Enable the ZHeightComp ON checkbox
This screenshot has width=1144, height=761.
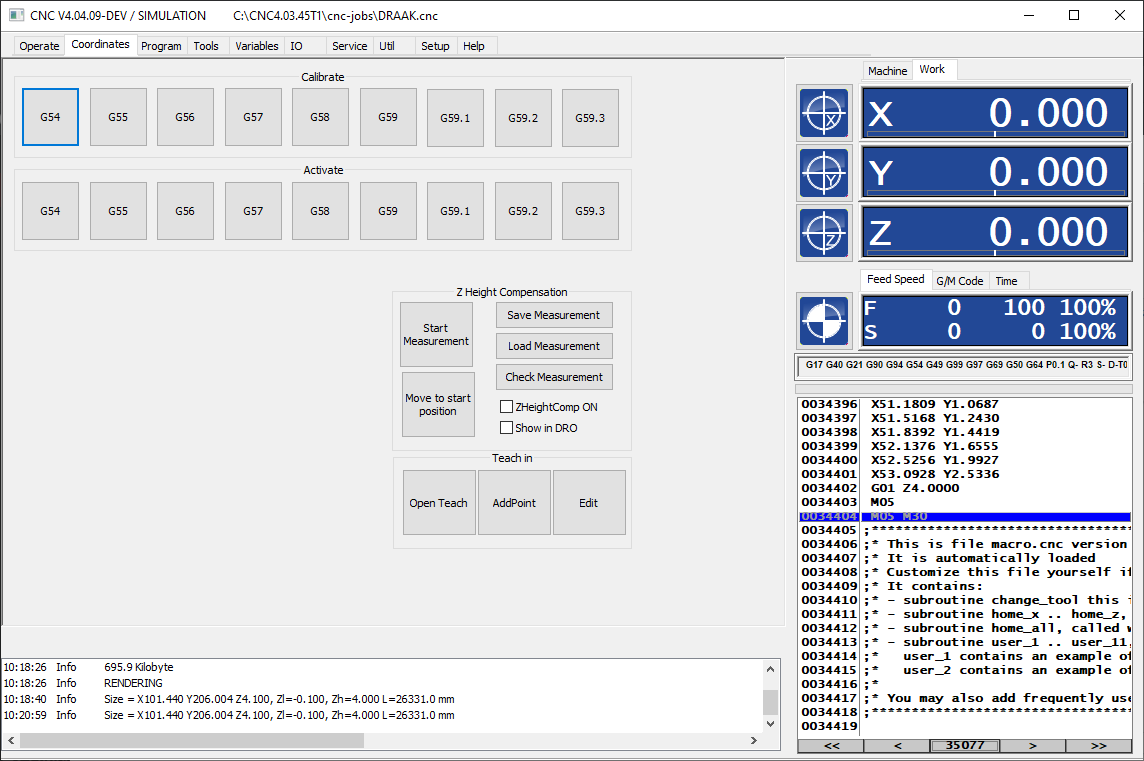pyautogui.click(x=506, y=406)
